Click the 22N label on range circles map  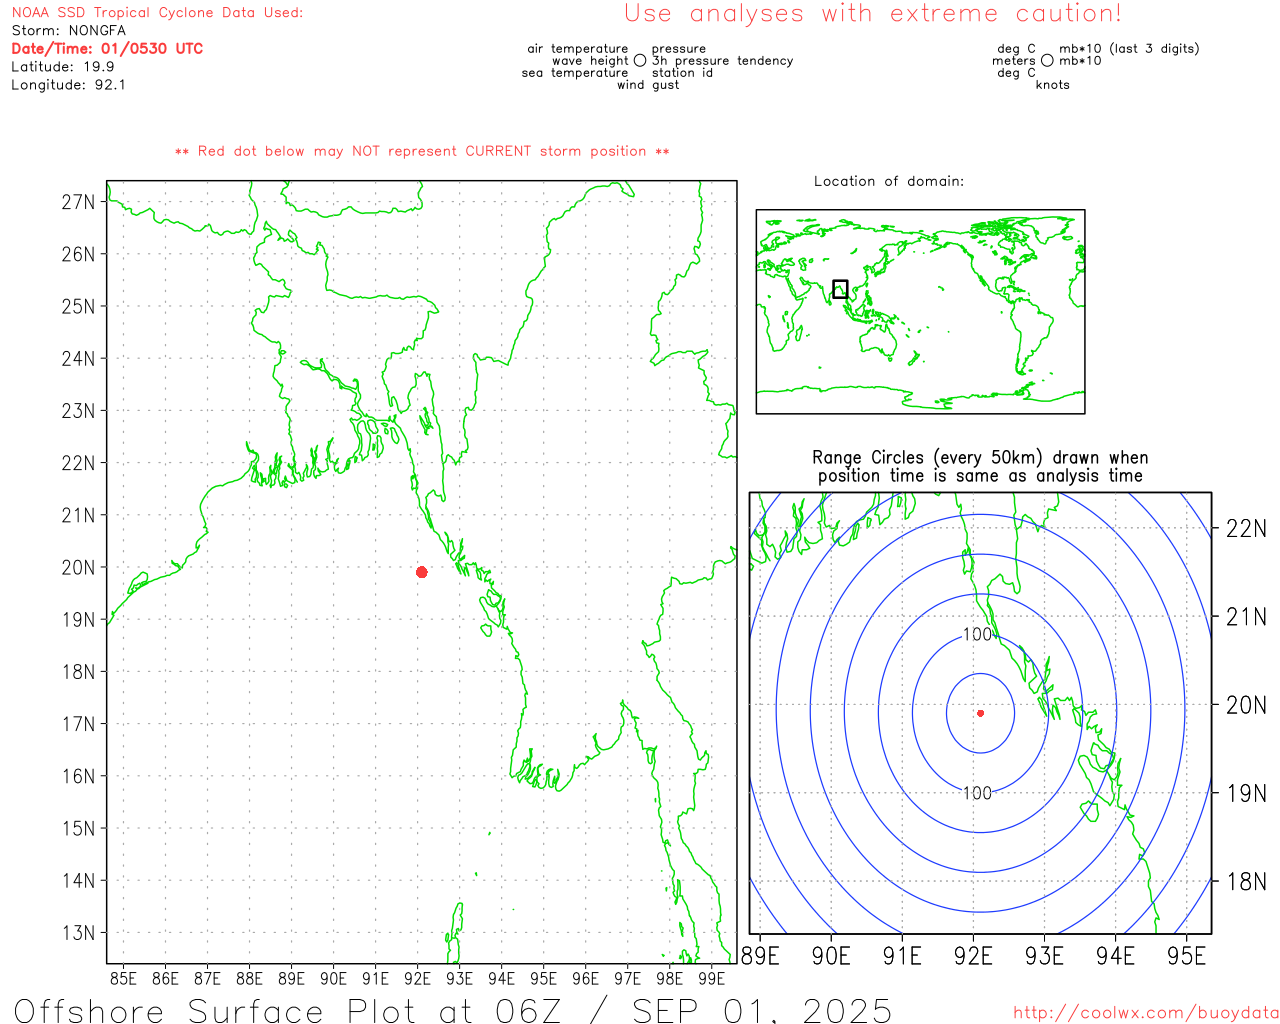point(1246,529)
